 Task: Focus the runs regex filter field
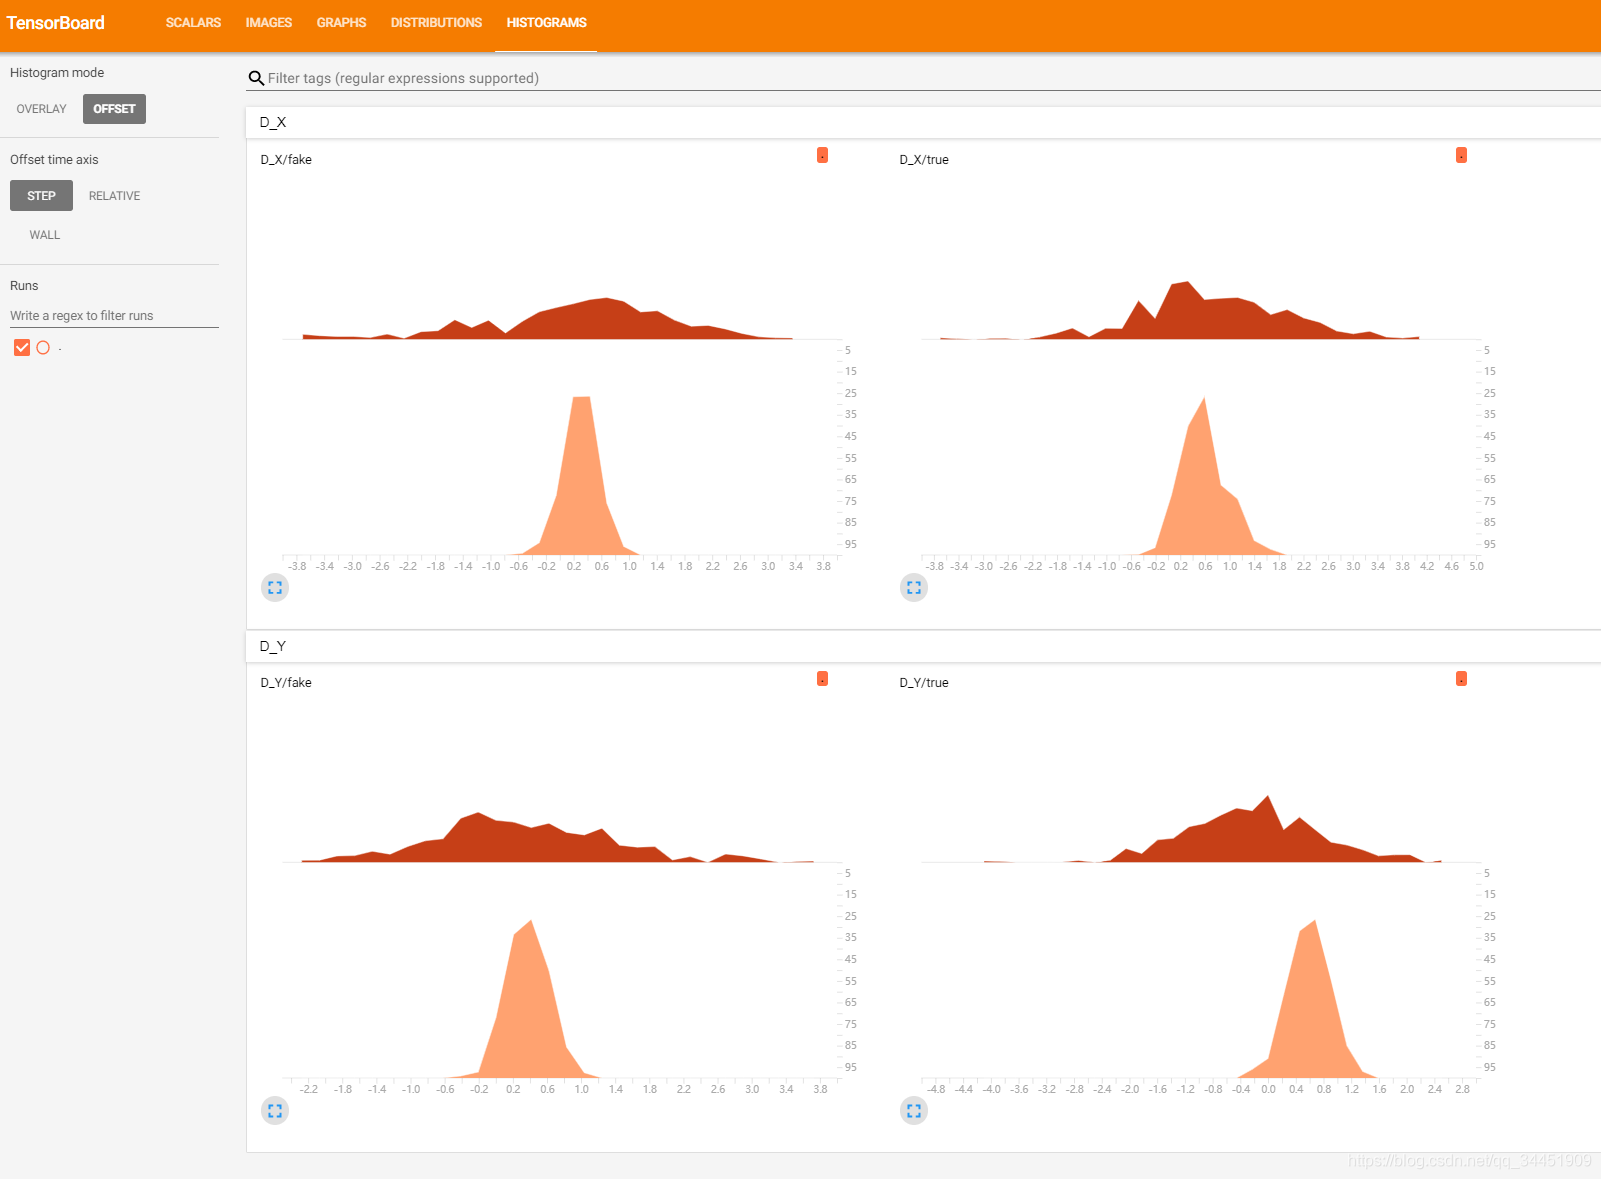[114, 316]
